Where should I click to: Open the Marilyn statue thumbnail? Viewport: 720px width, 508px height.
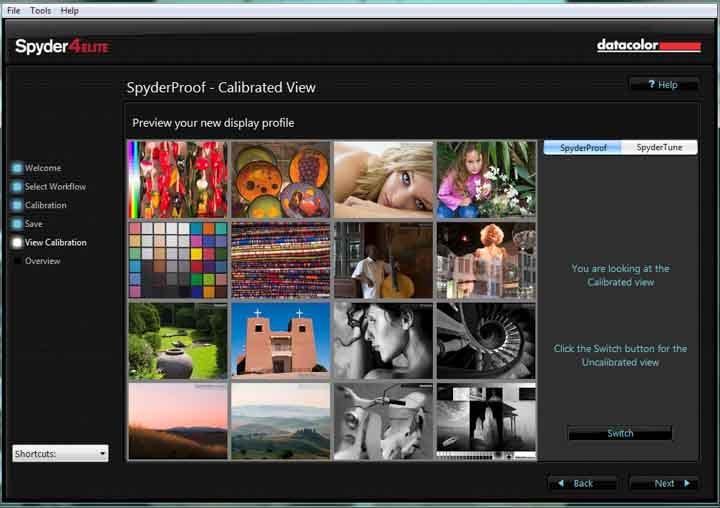[486, 260]
